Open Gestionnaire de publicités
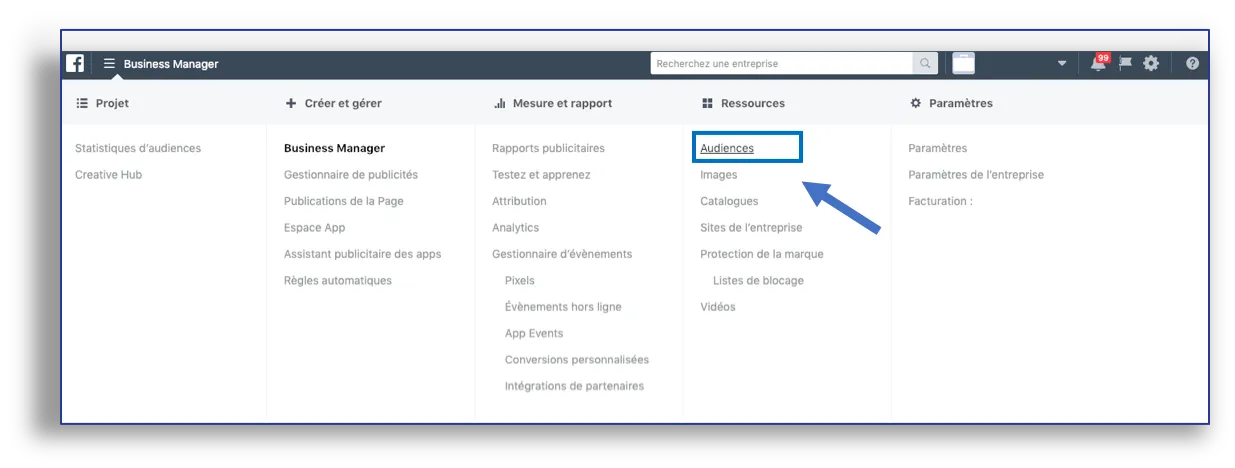Screen dimensions: 1235x468 click(x=351, y=174)
